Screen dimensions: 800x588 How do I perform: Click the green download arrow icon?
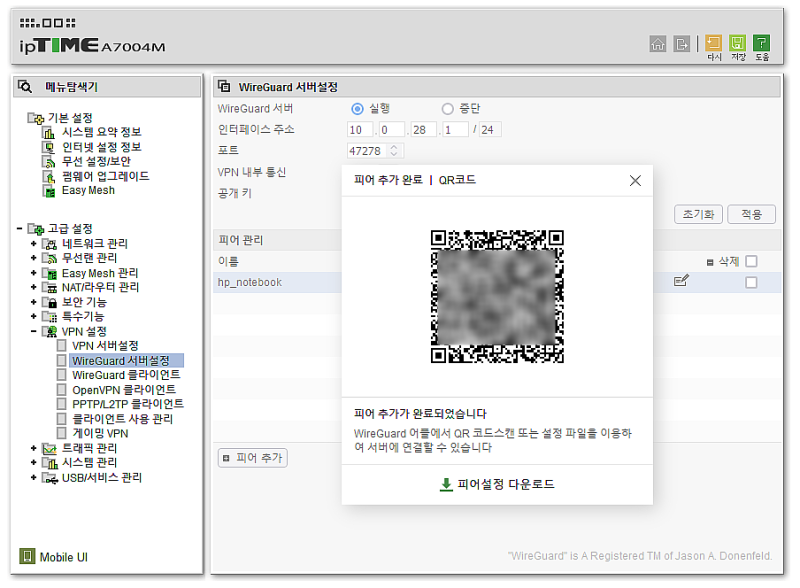pyautogui.click(x=446, y=484)
